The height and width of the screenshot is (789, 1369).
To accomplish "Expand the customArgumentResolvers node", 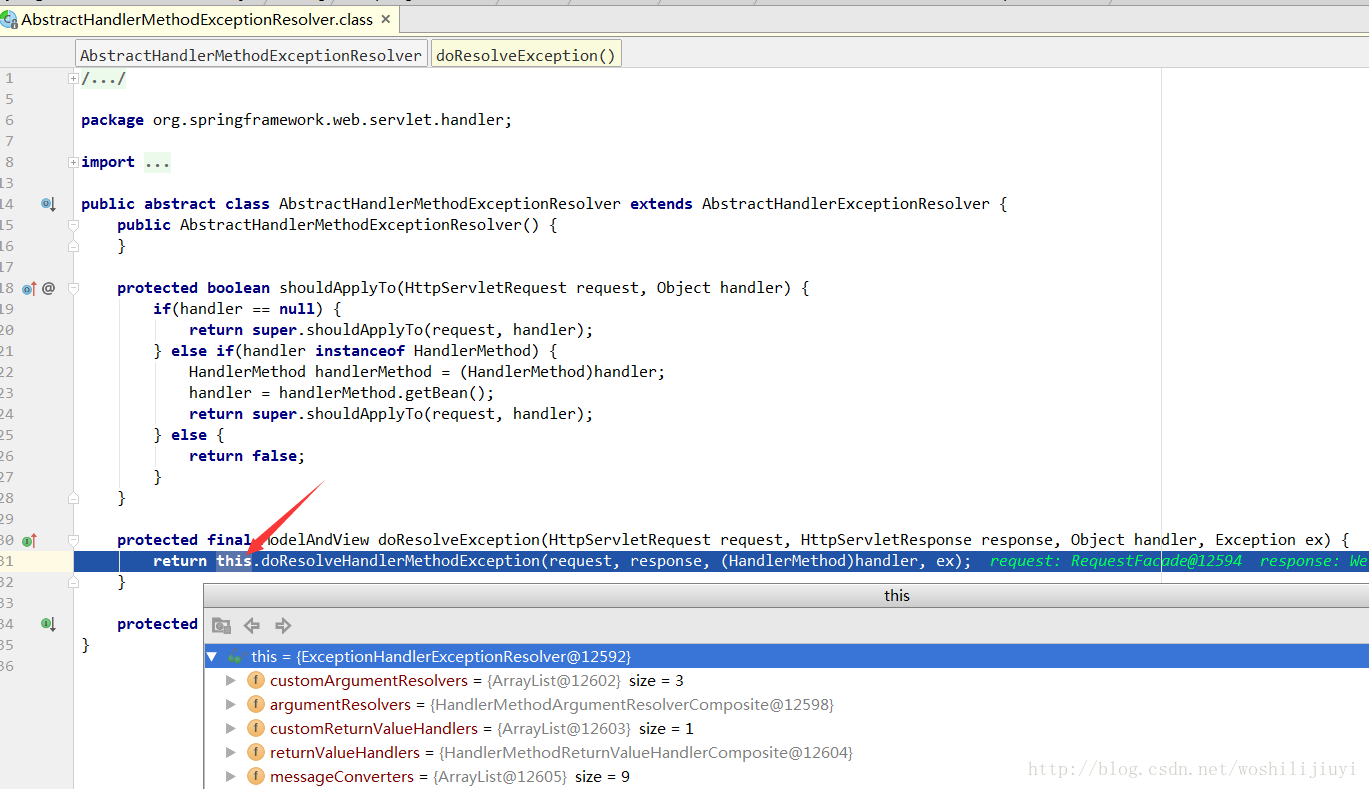I will click(231, 681).
